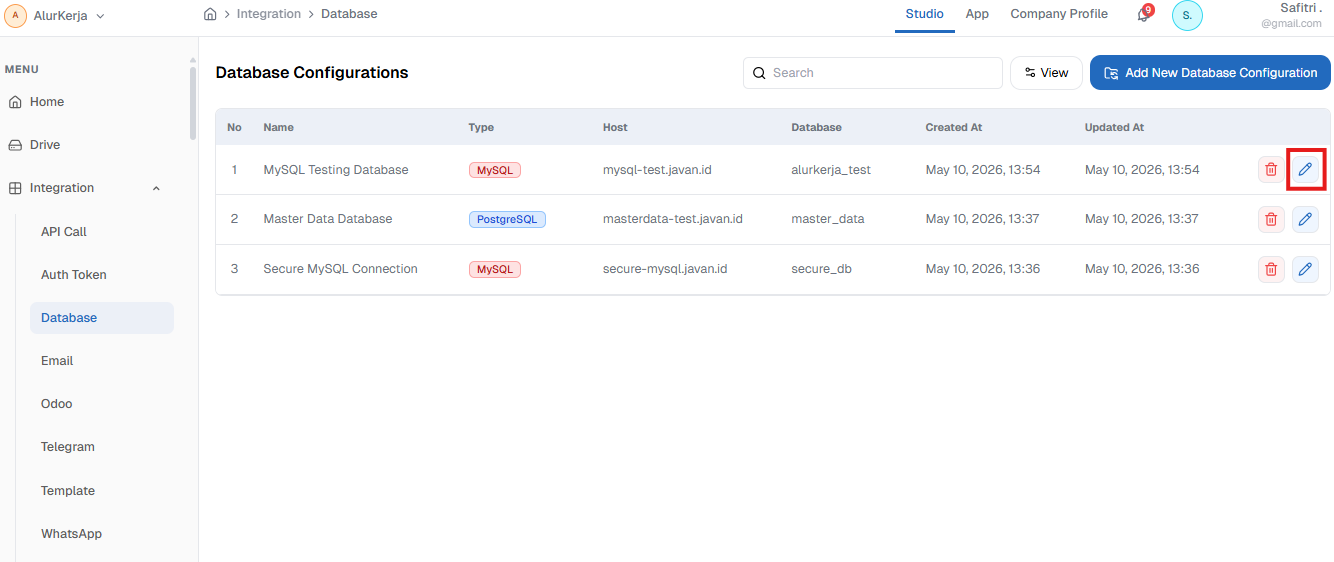Click the Type column header
The height and width of the screenshot is (562, 1334).
(x=481, y=127)
